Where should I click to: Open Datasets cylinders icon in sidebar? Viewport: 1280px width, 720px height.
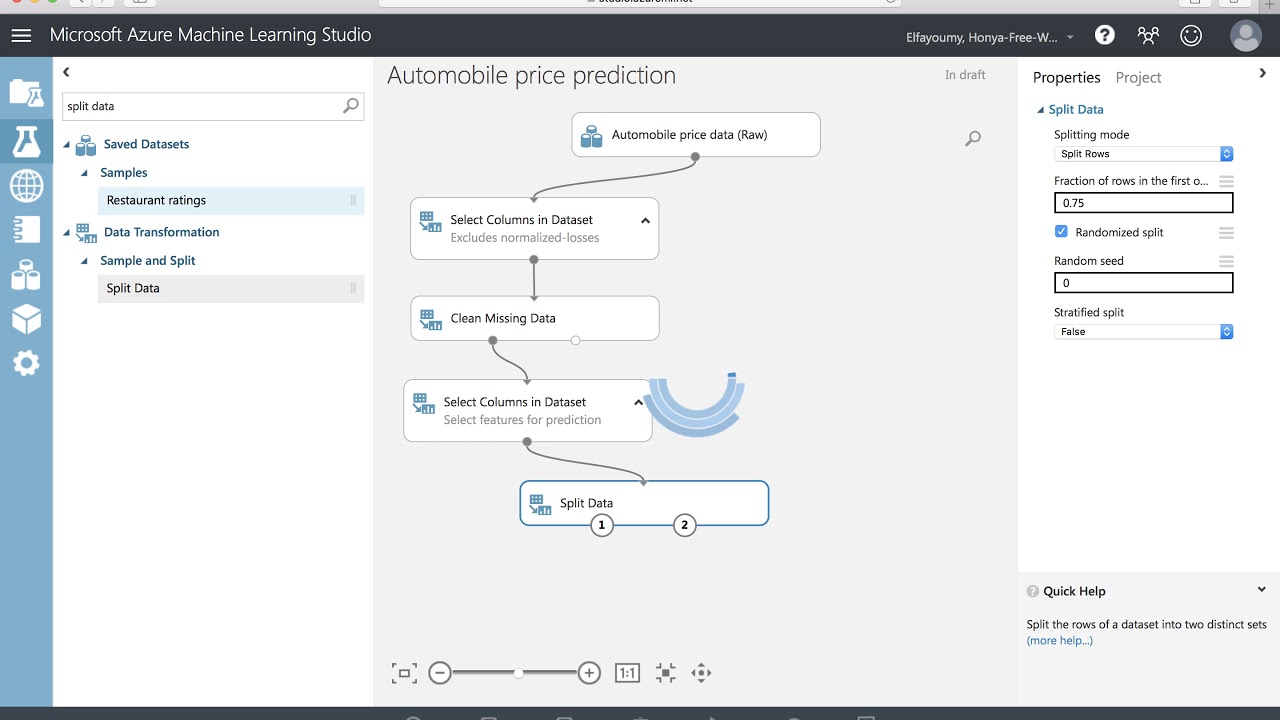click(x=26, y=274)
